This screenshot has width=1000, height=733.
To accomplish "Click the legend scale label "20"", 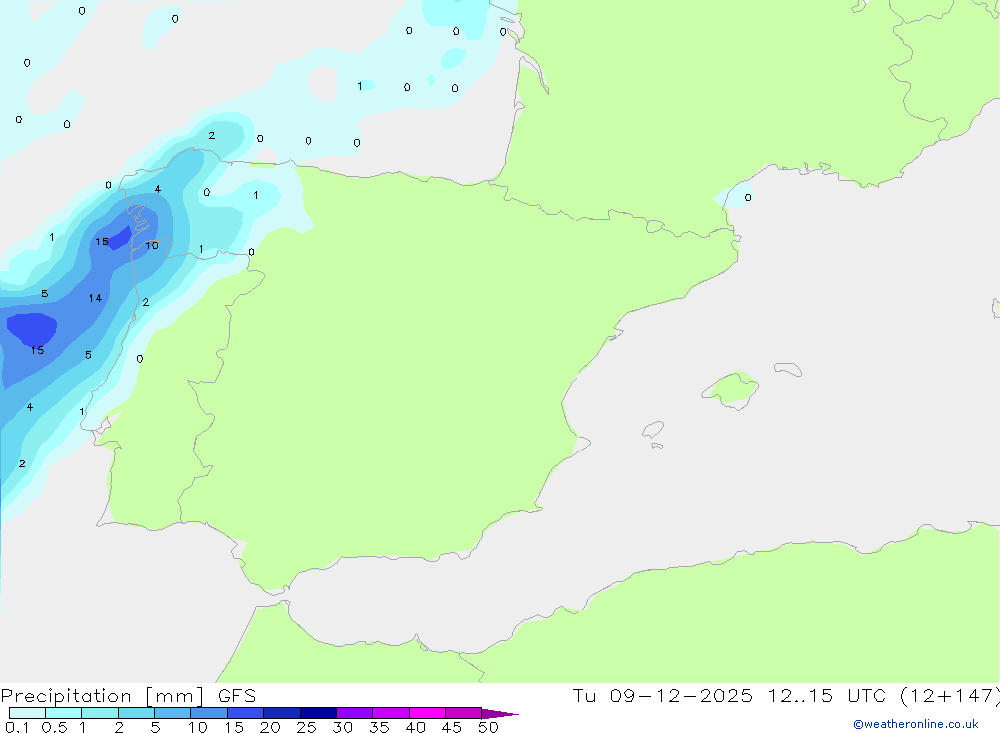I will pyautogui.click(x=270, y=727).
